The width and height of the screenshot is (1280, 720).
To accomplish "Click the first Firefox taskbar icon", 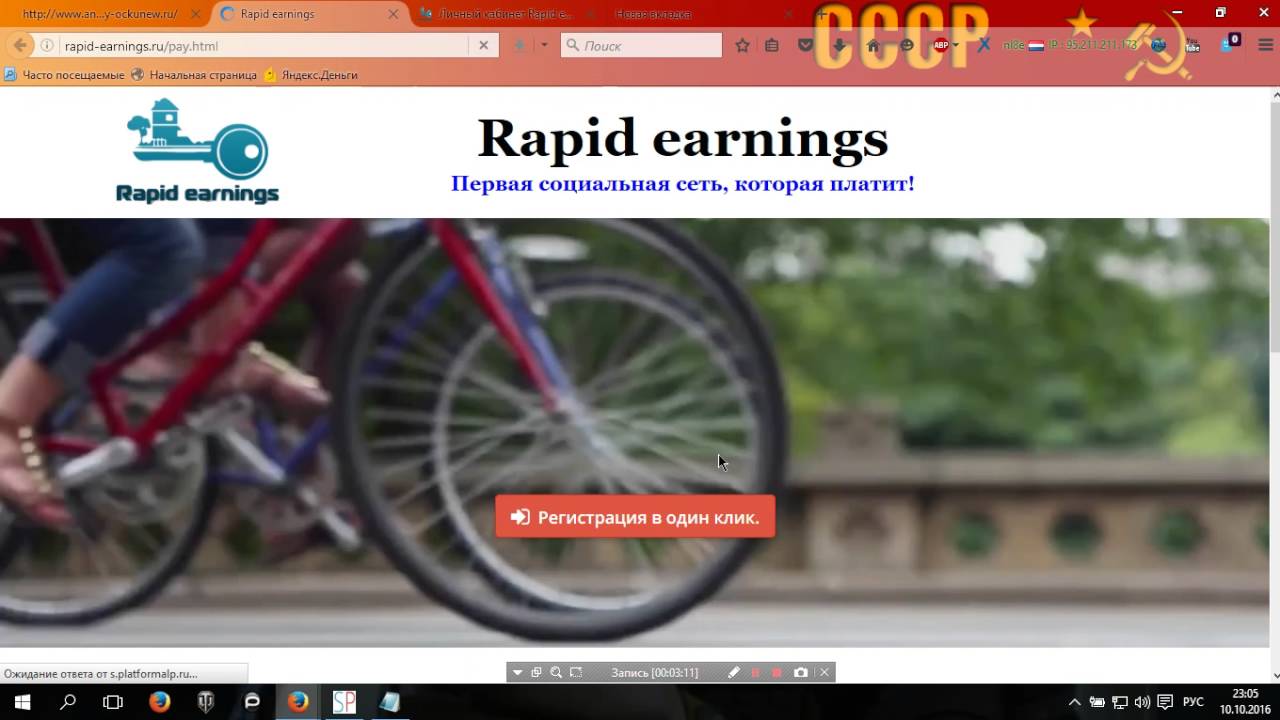I will pos(159,702).
